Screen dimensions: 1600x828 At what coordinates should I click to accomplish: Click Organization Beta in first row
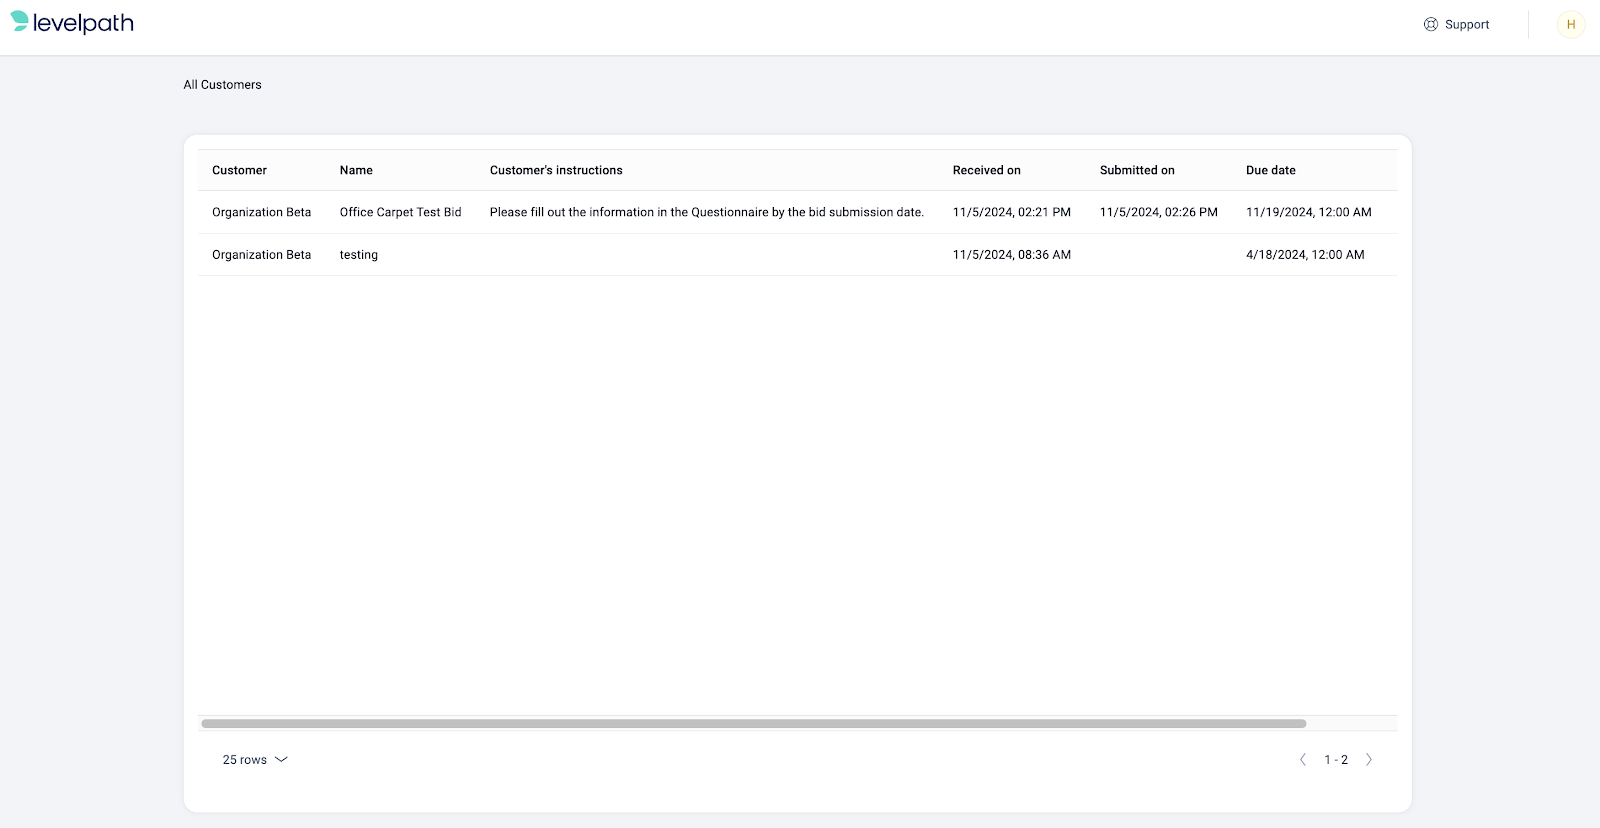(261, 212)
